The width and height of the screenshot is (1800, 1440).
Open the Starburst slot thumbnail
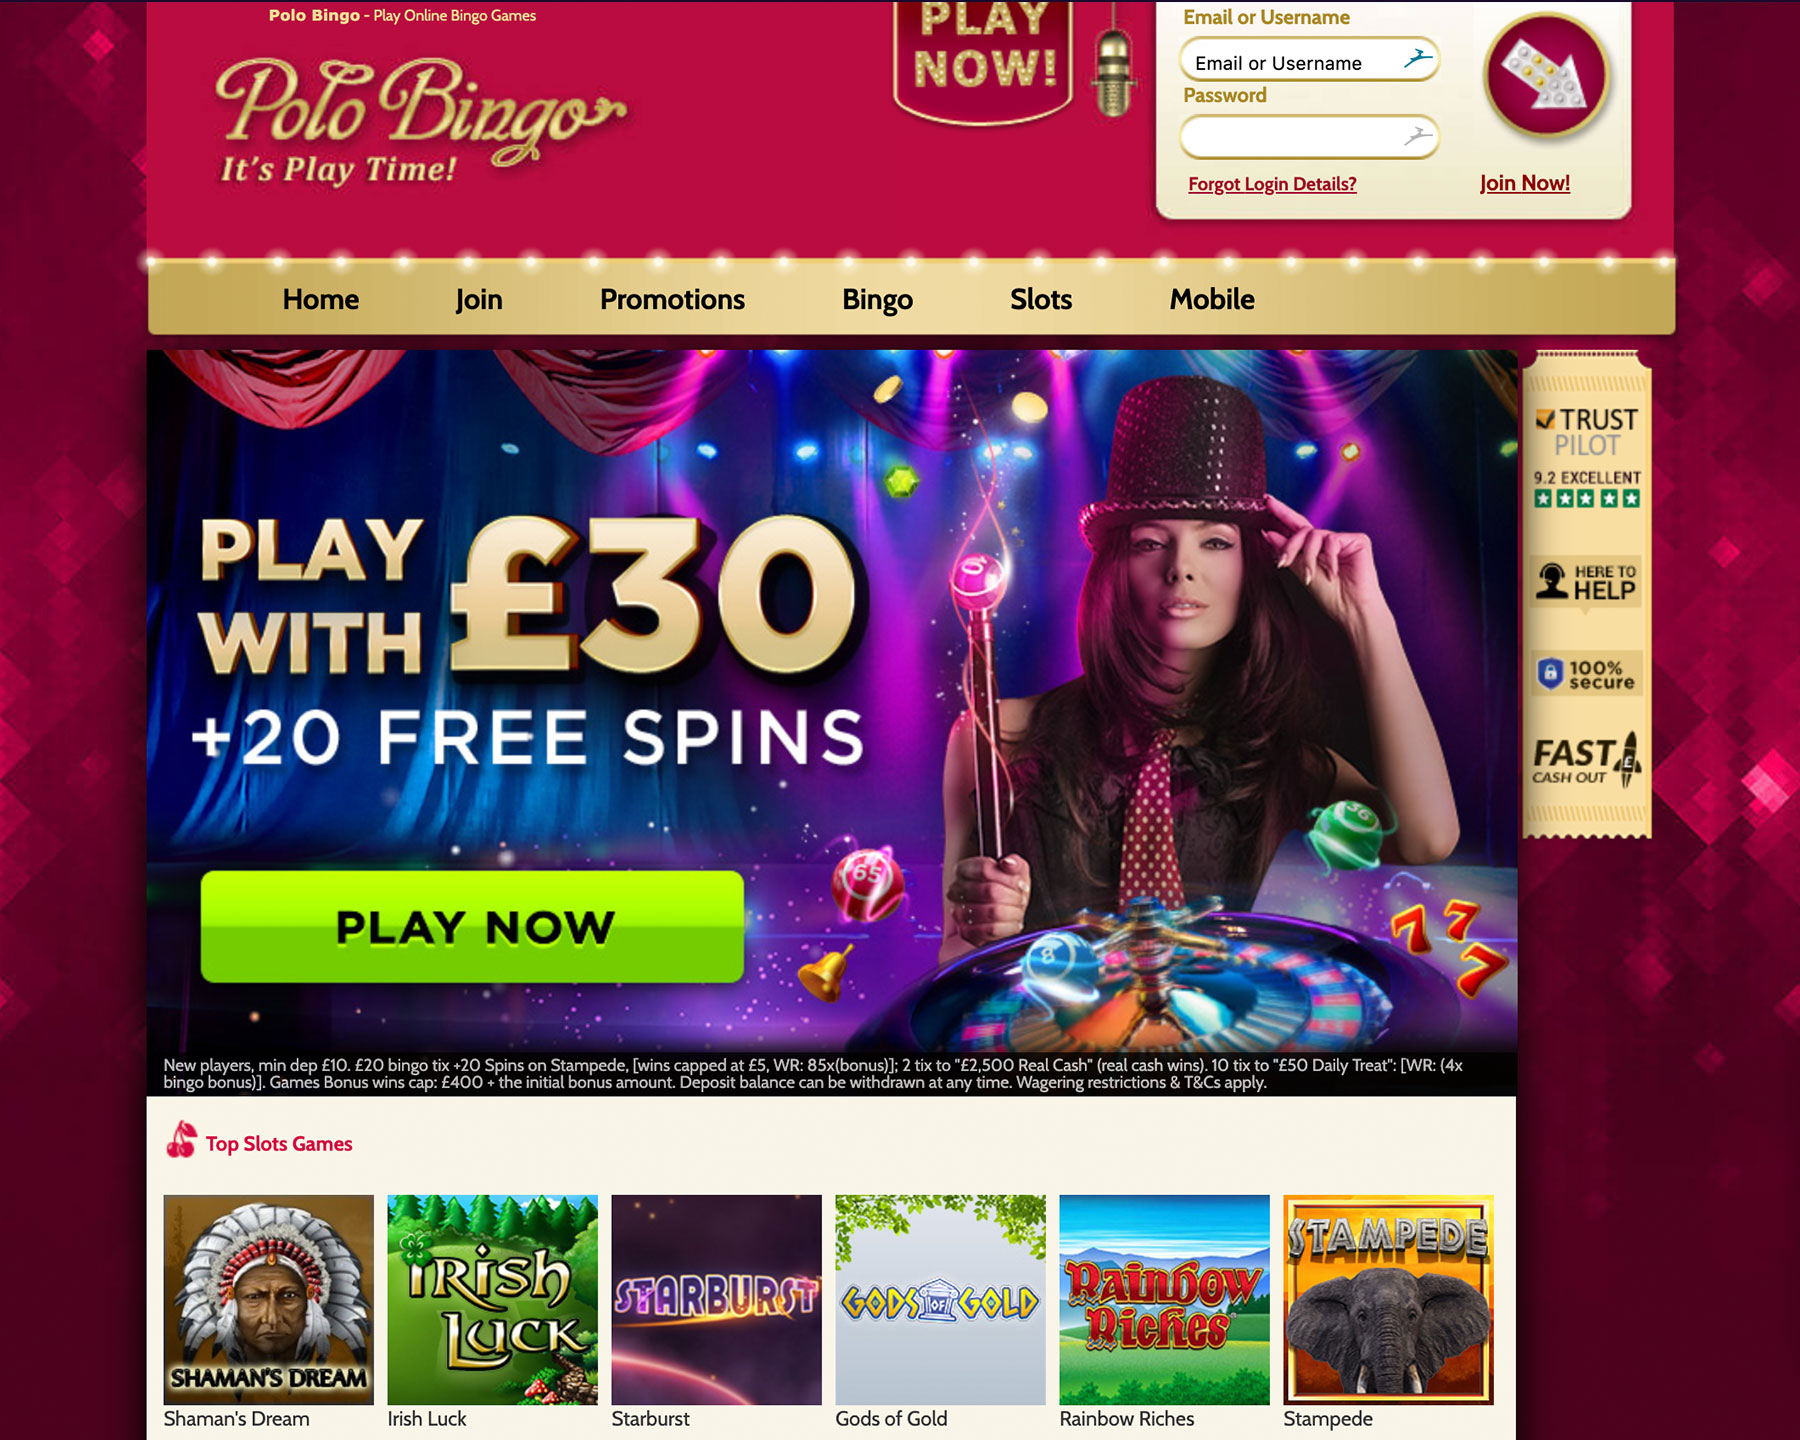click(716, 1300)
